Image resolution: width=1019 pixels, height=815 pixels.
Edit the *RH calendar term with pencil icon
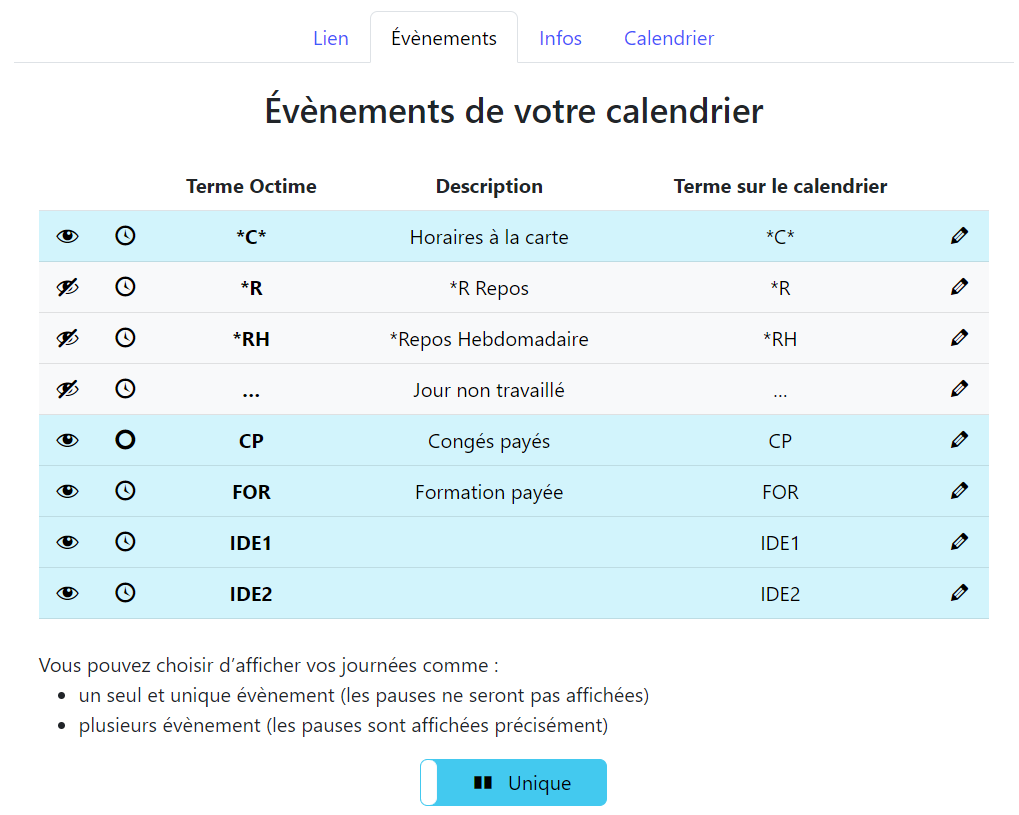(959, 338)
